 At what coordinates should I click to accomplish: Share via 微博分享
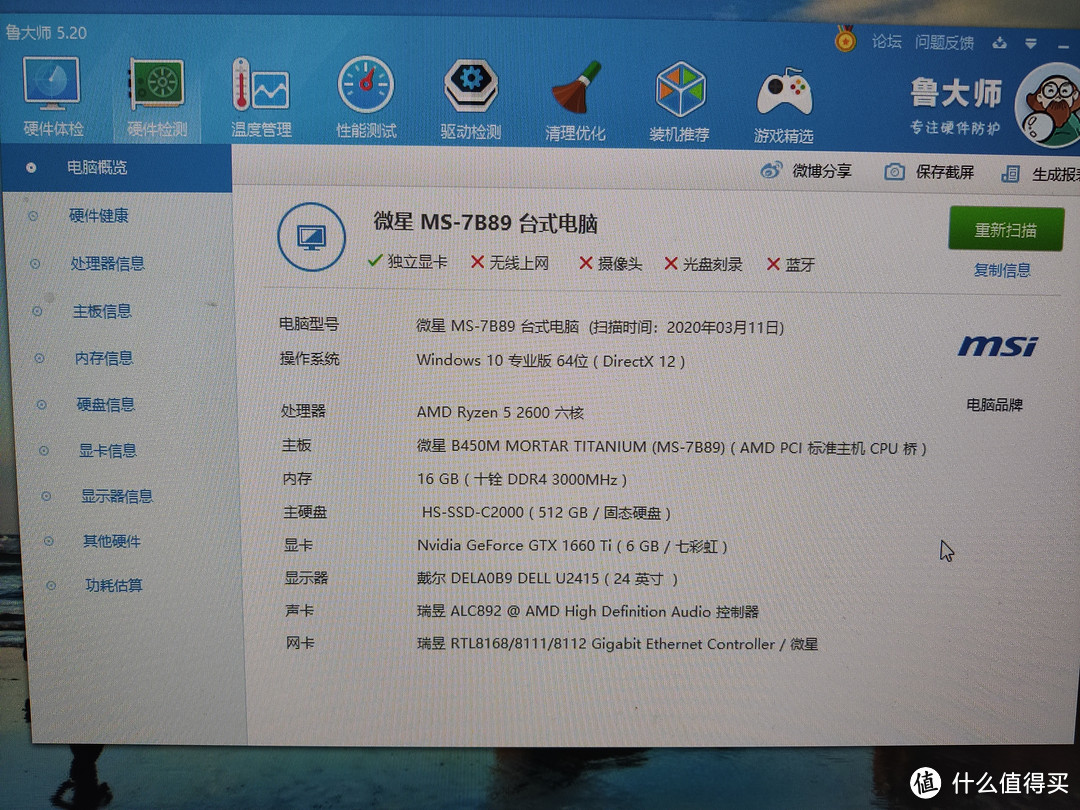pos(806,170)
